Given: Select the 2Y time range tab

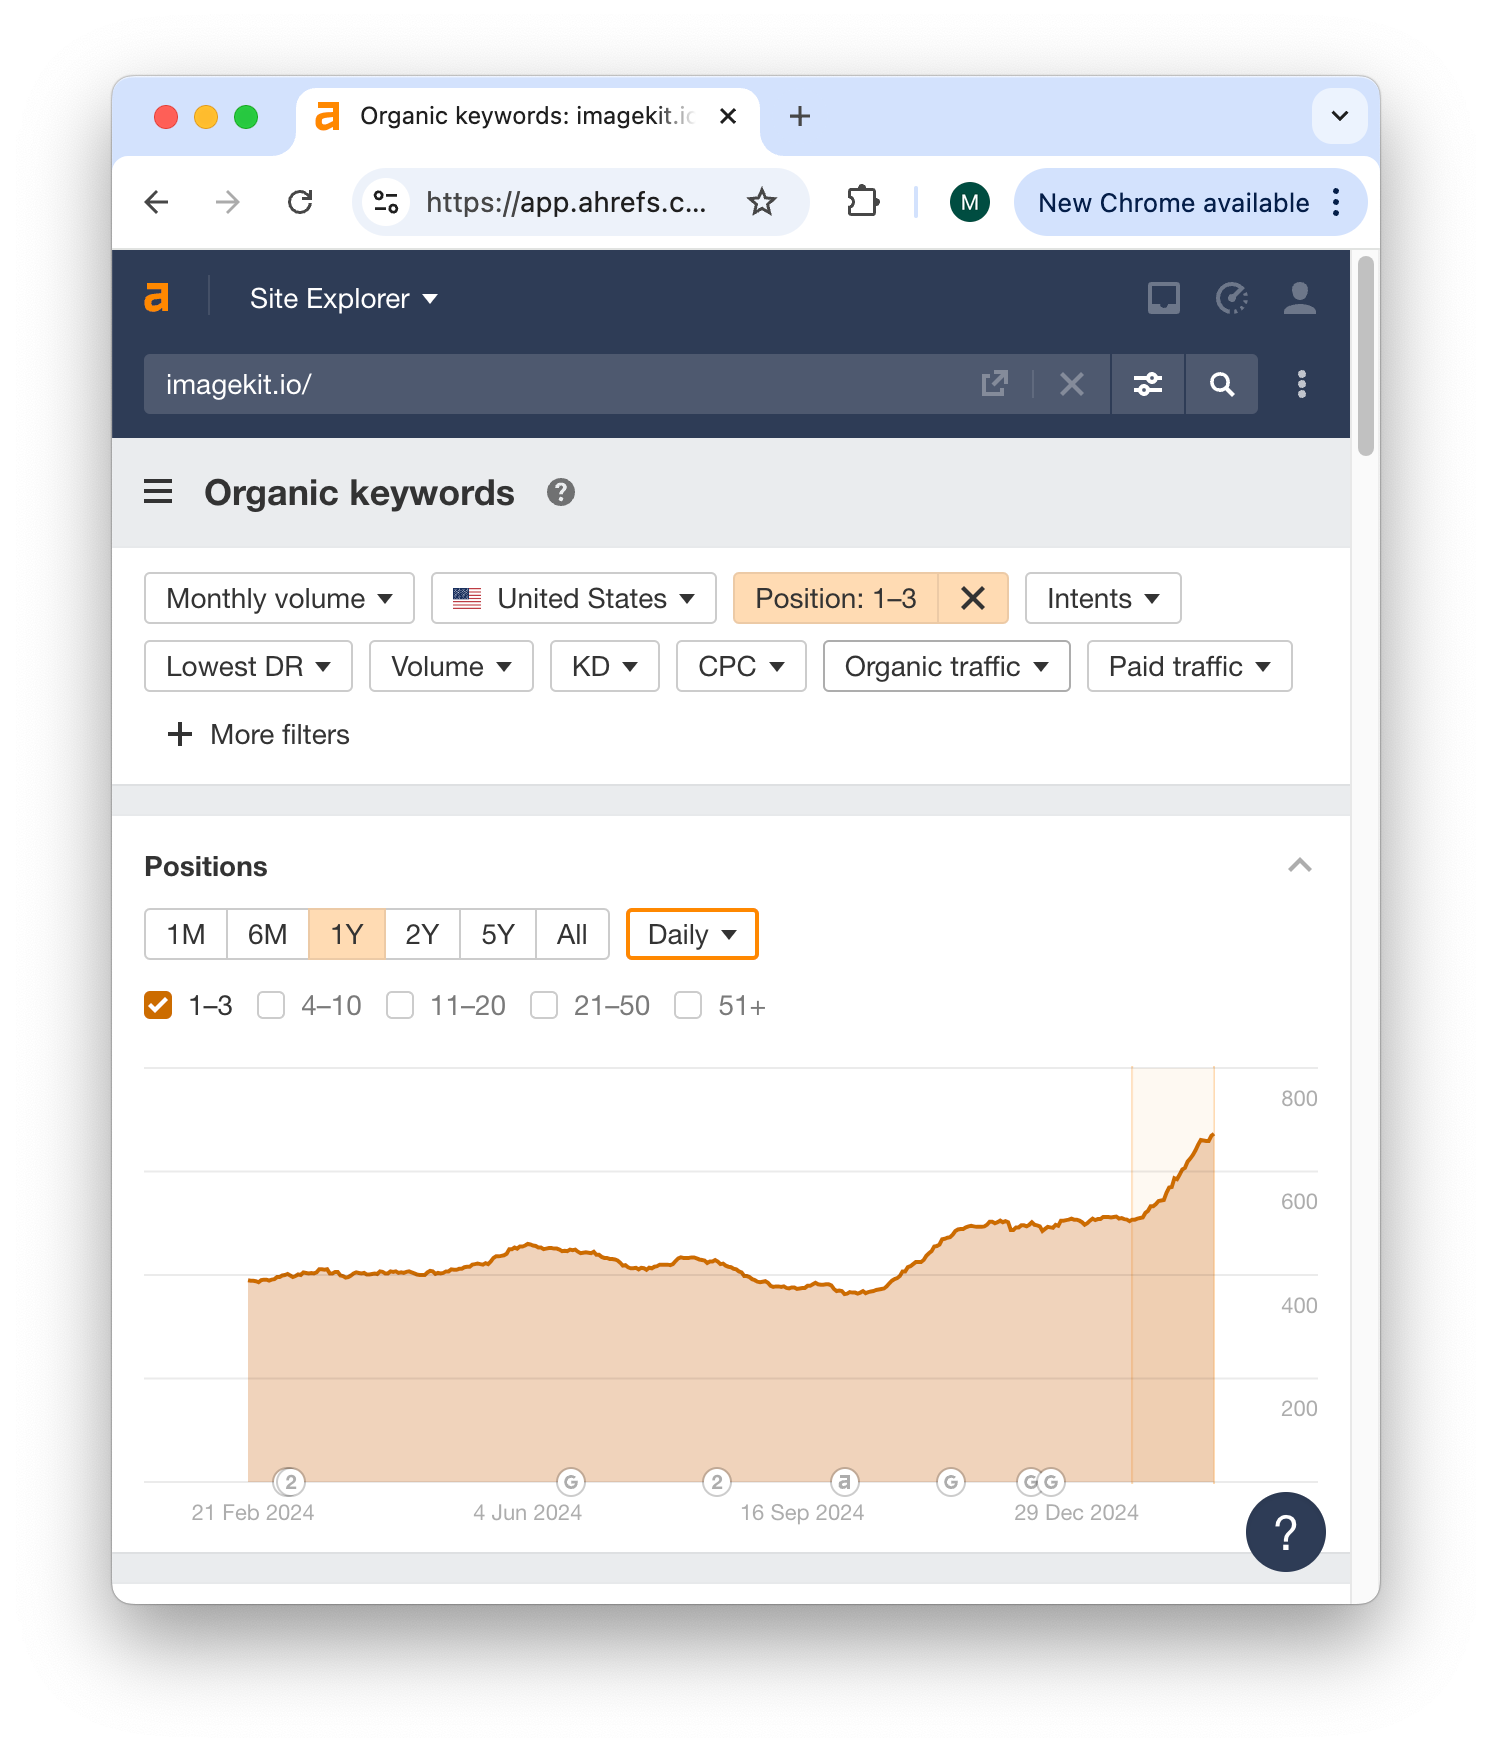Looking at the screenshot, I should [x=422, y=934].
